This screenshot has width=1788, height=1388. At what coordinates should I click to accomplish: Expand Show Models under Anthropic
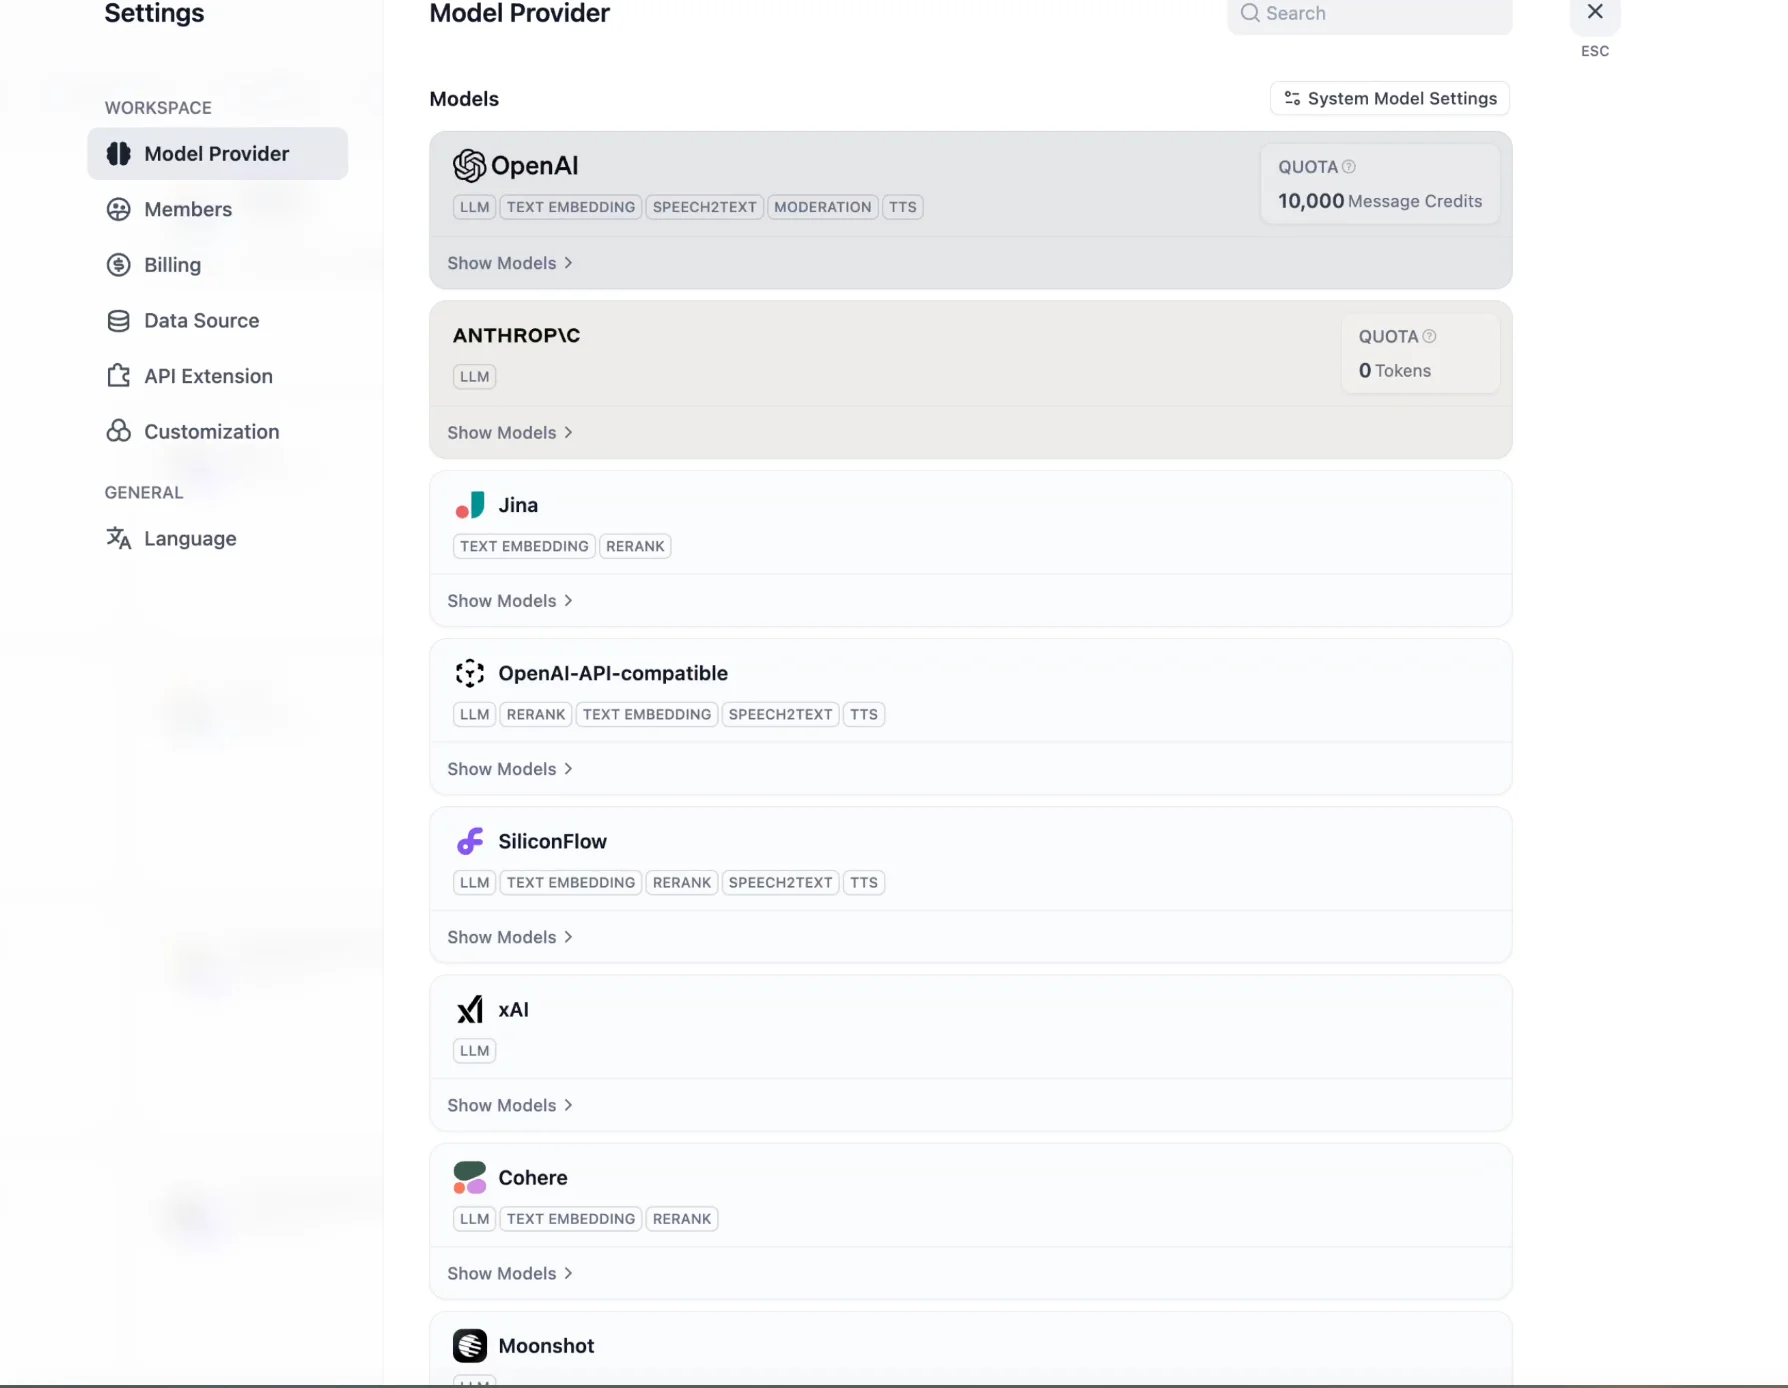509,433
